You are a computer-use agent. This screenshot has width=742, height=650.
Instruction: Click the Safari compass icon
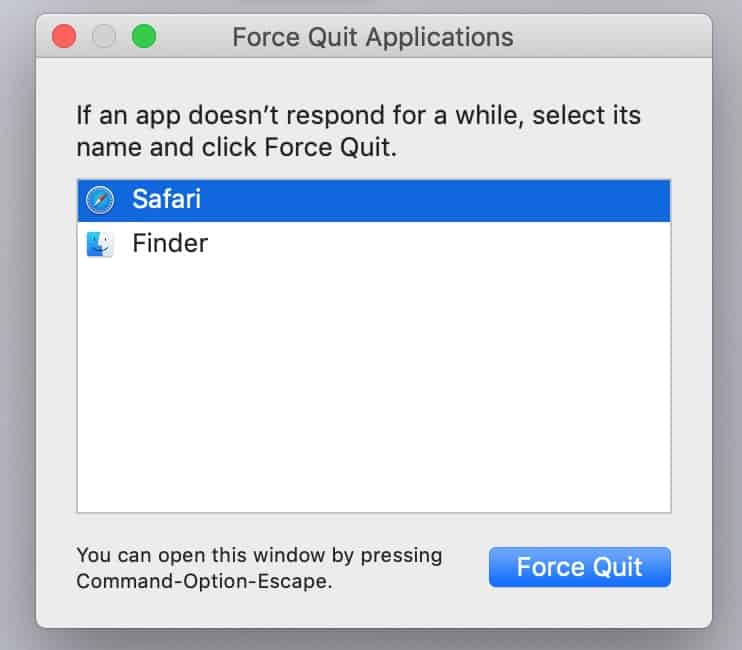click(x=100, y=200)
